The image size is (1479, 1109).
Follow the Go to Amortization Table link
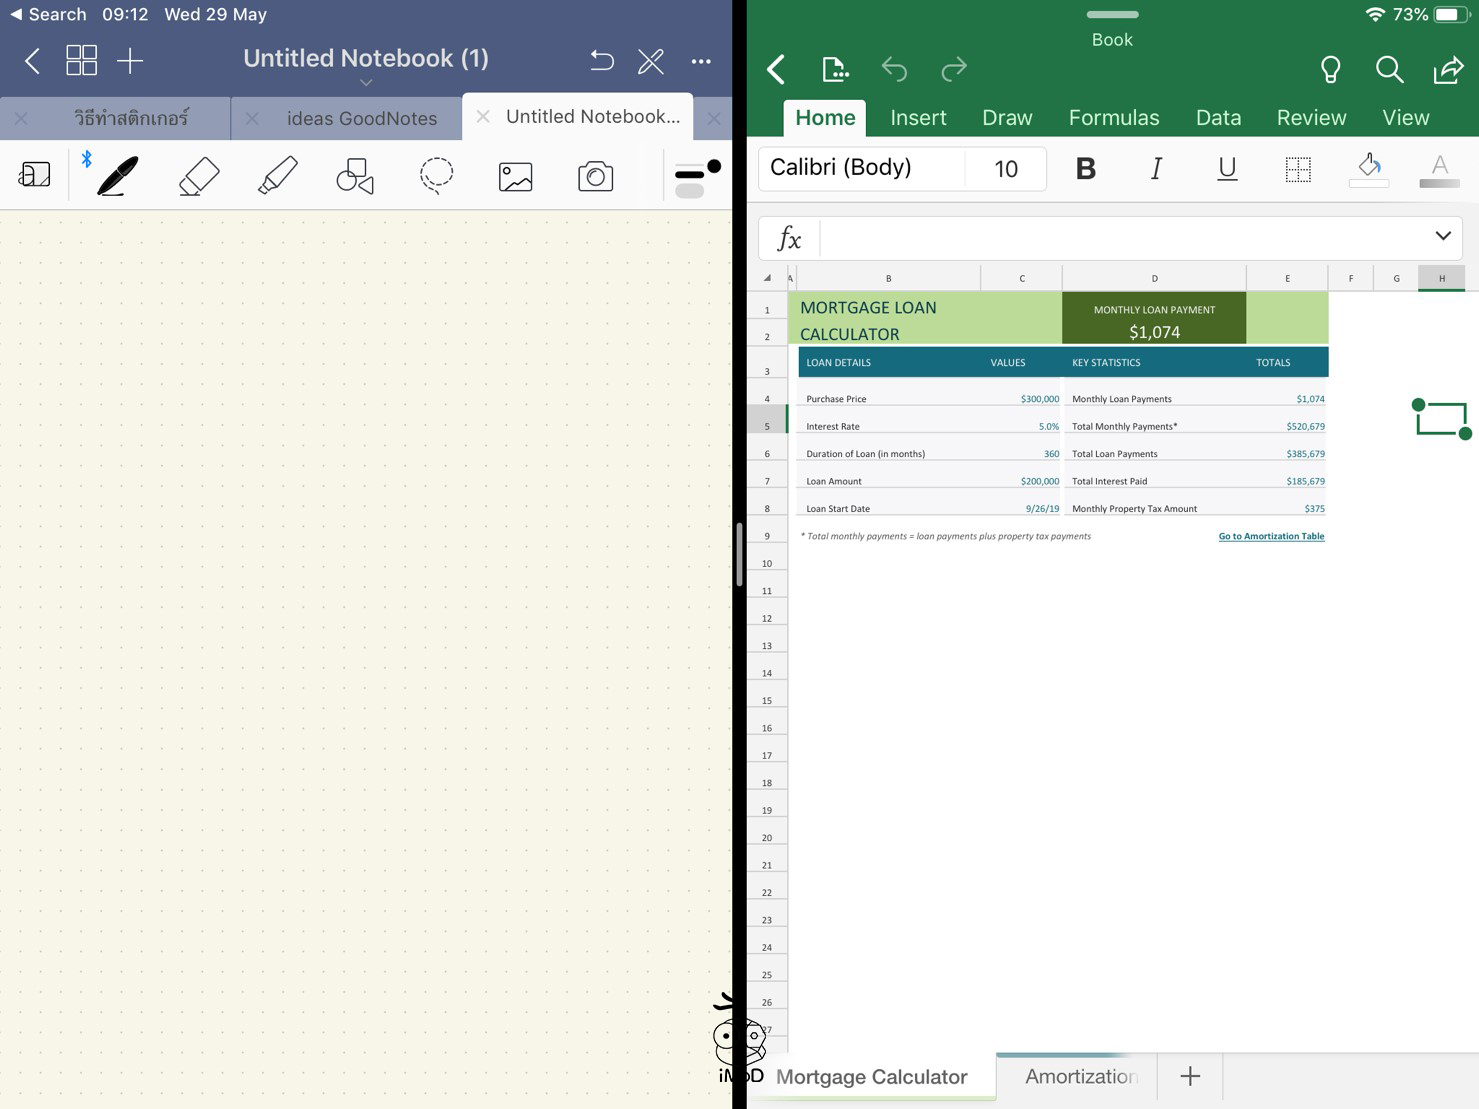1270,536
